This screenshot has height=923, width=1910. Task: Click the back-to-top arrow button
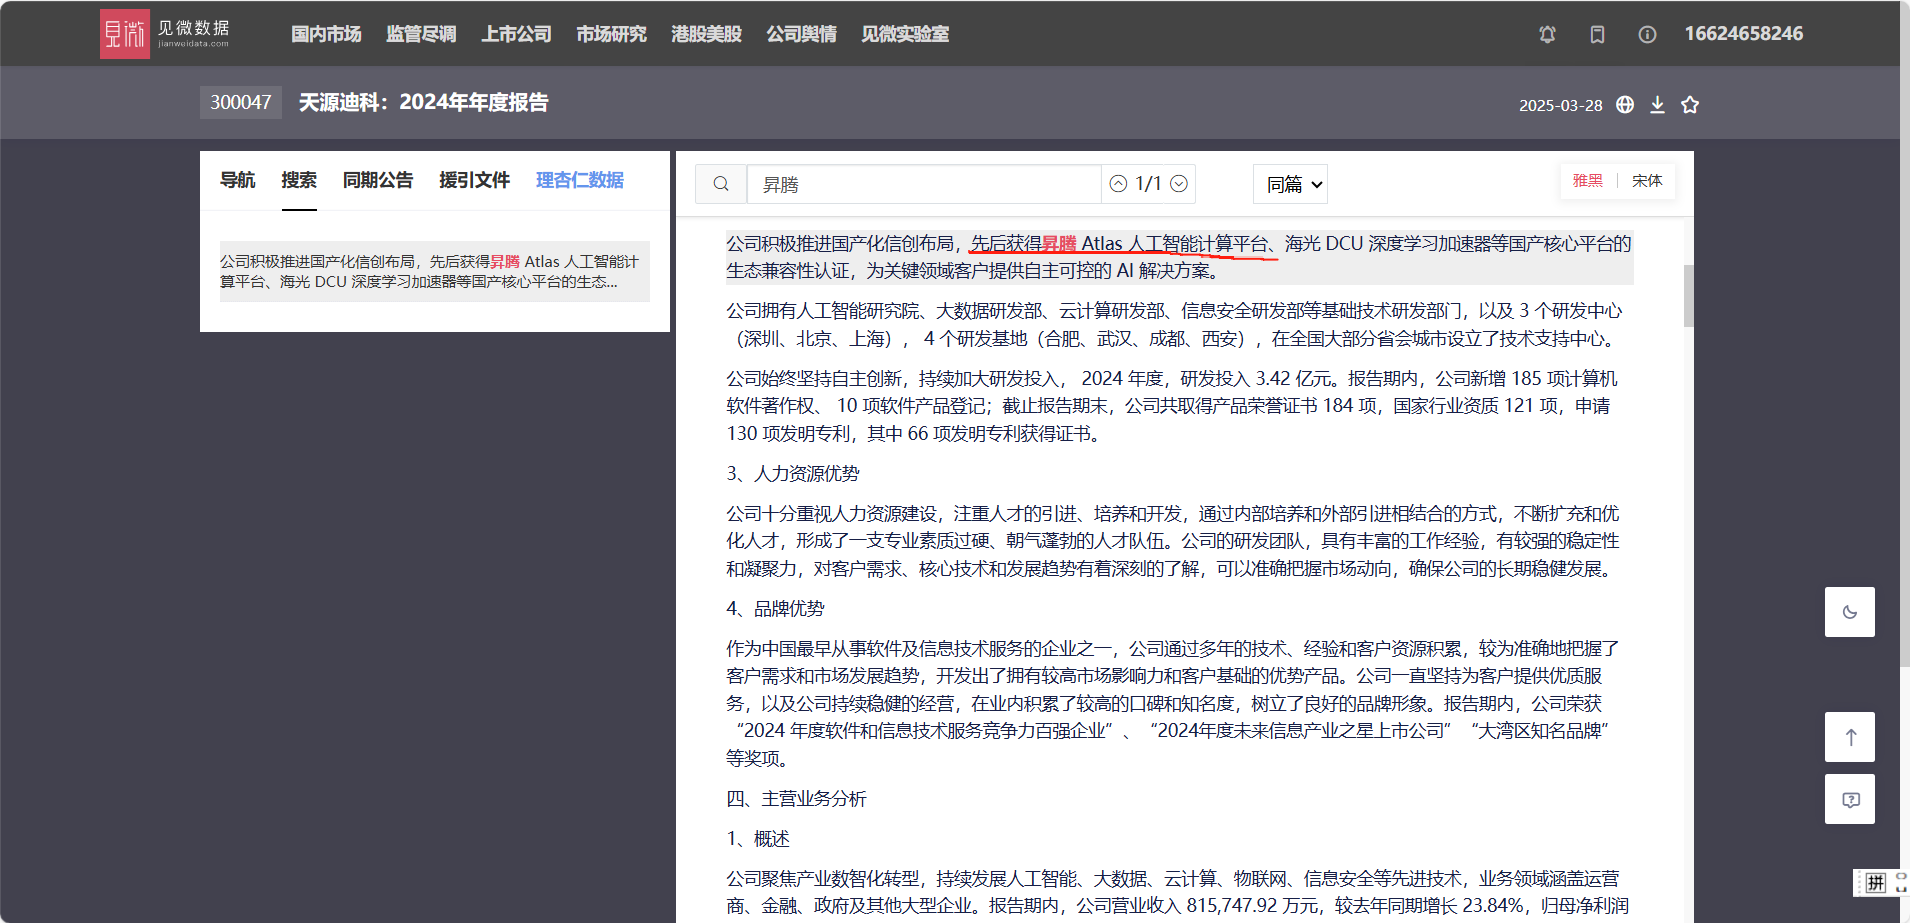click(x=1849, y=737)
